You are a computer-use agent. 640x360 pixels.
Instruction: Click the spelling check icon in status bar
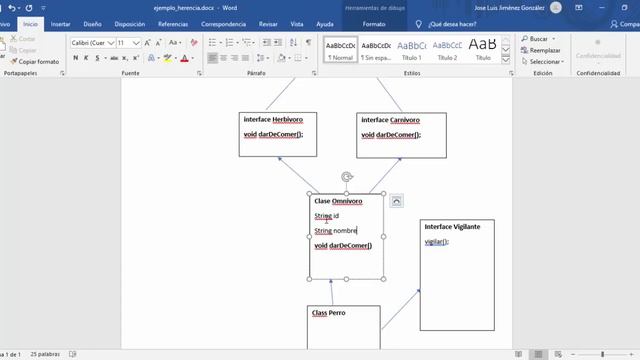[73, 354]
